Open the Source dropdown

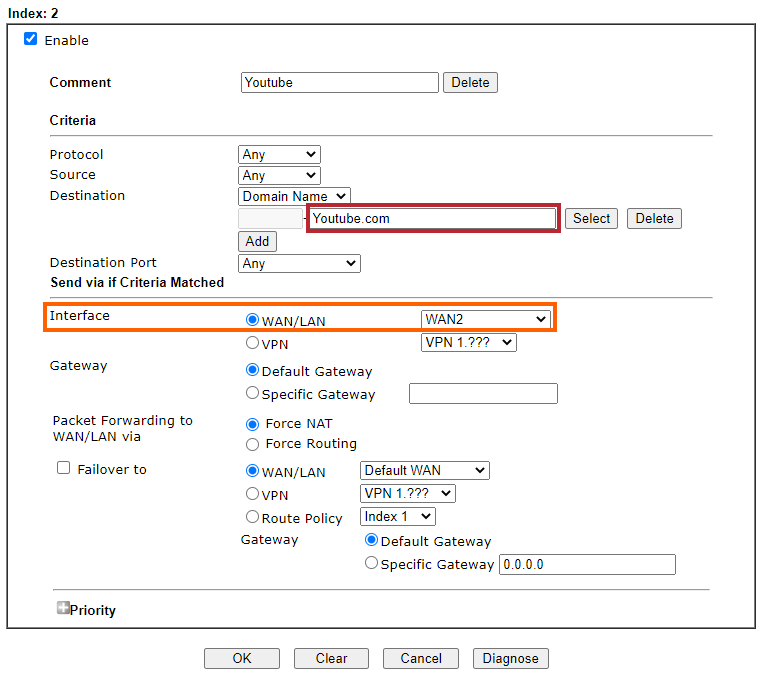[279, 175]
